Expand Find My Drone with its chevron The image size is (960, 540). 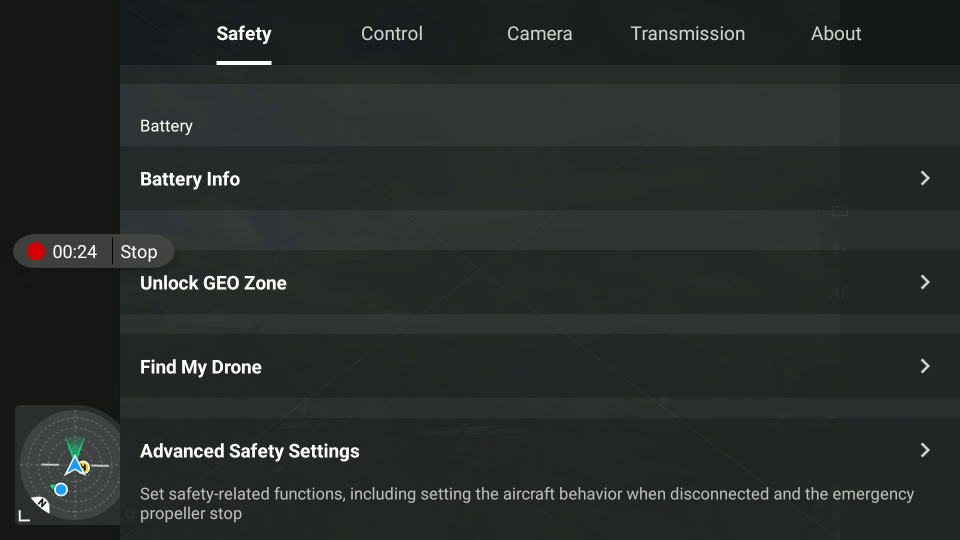coord(925,366)
